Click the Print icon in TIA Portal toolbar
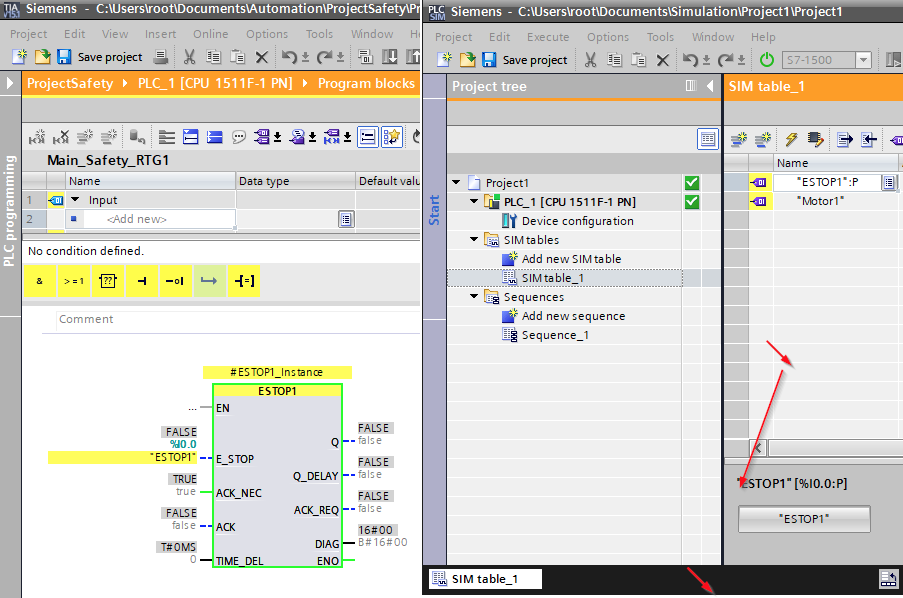The height and width of the screenshot is (598, 903). [161, 56]
